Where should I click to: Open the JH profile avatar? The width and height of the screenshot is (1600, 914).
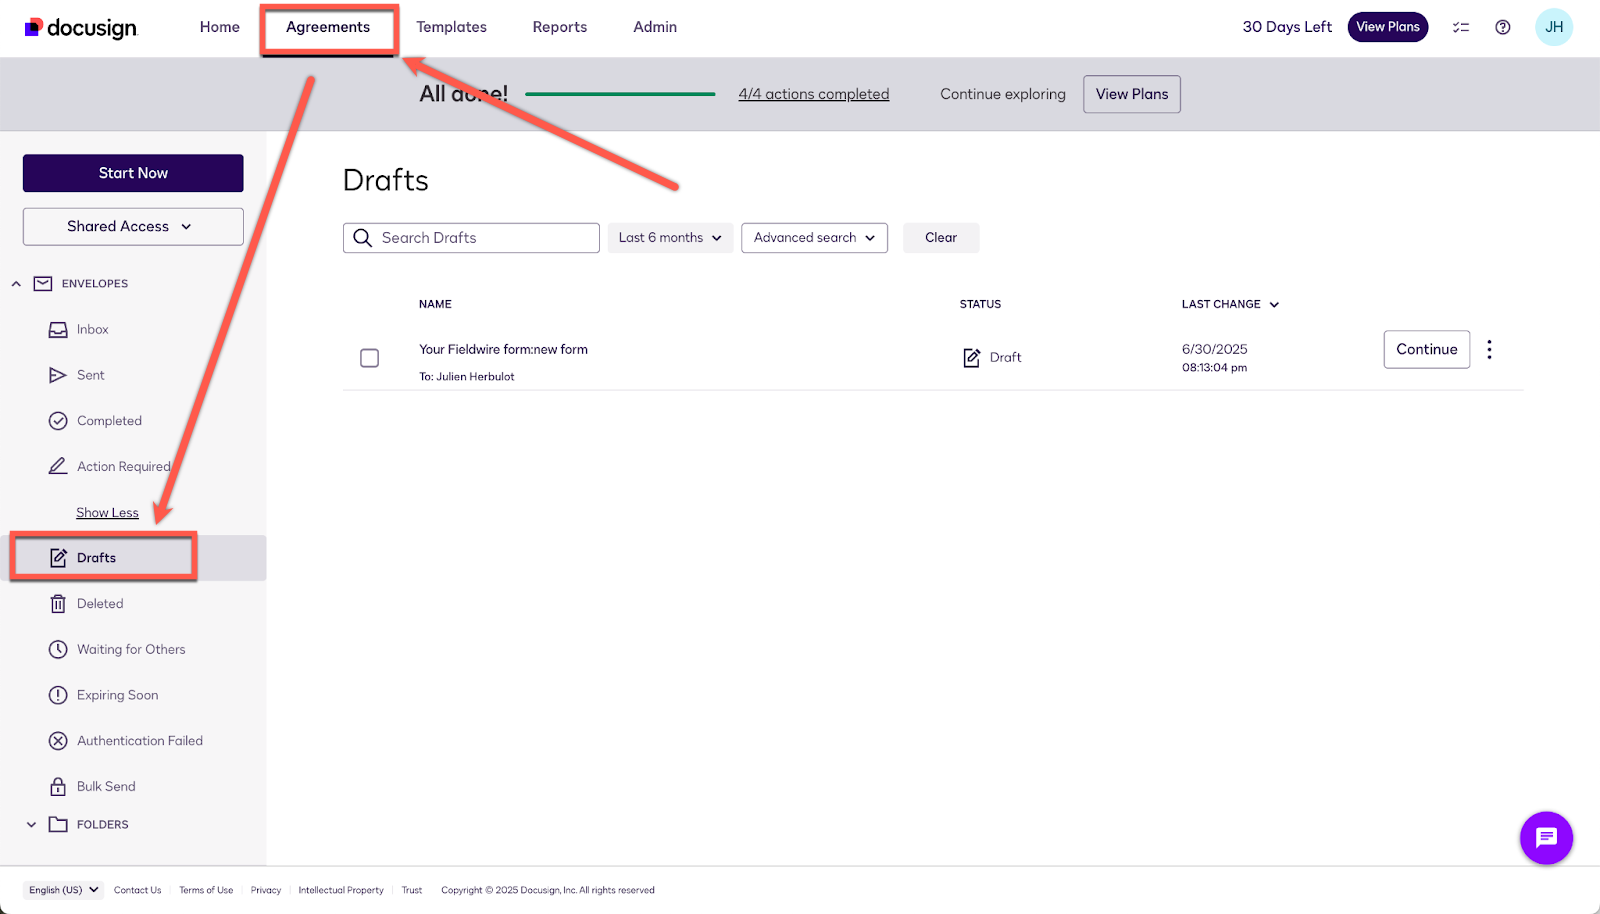click(1553, 27)
